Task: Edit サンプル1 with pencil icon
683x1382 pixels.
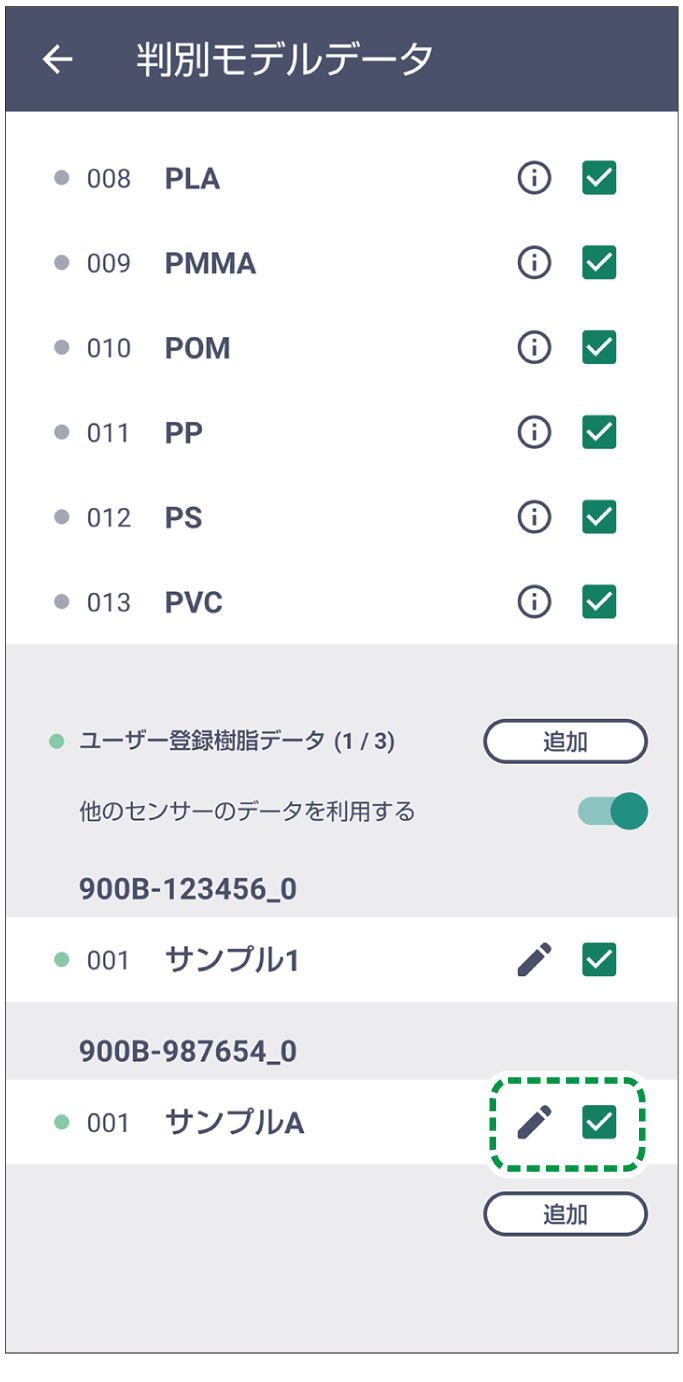Action: (x=535, y=960)
